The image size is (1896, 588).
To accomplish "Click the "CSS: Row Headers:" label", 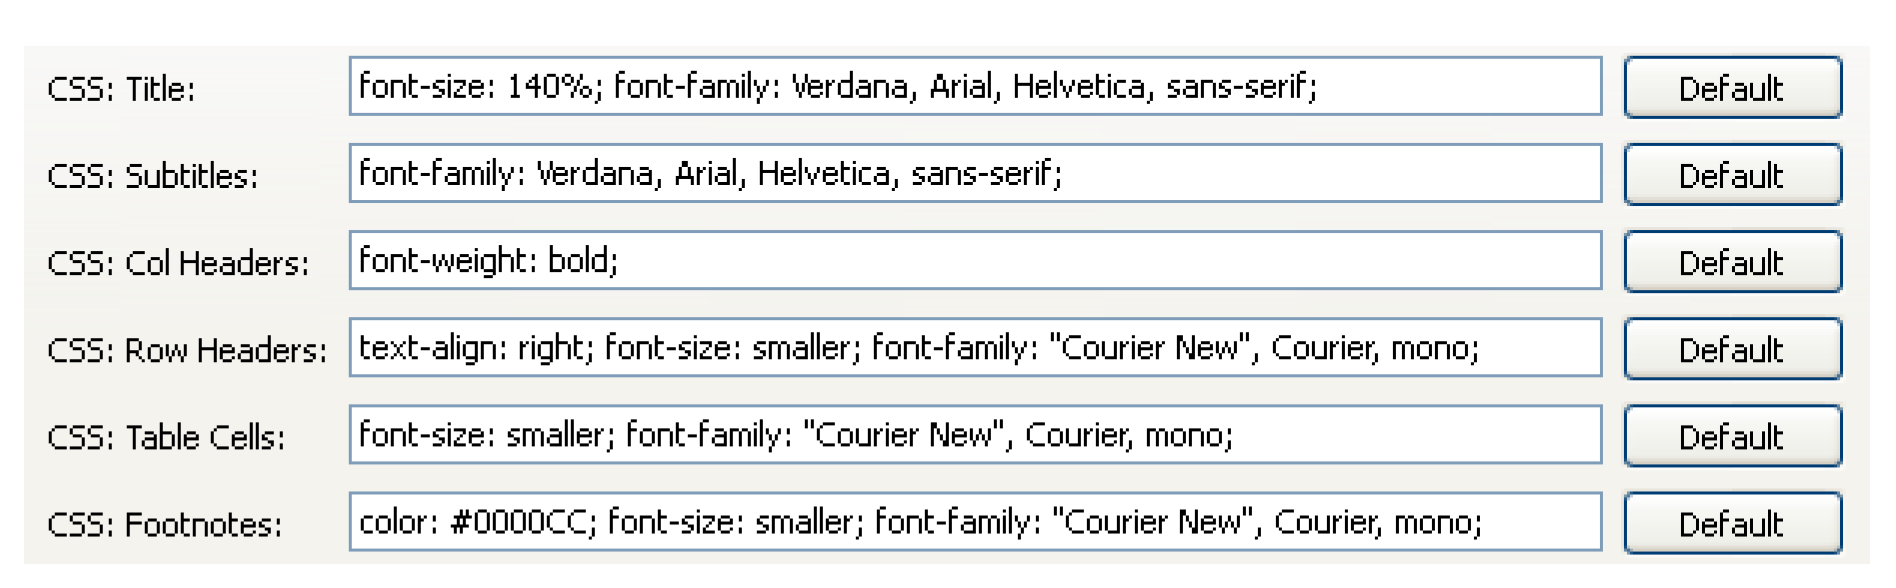I will point(187,351).
